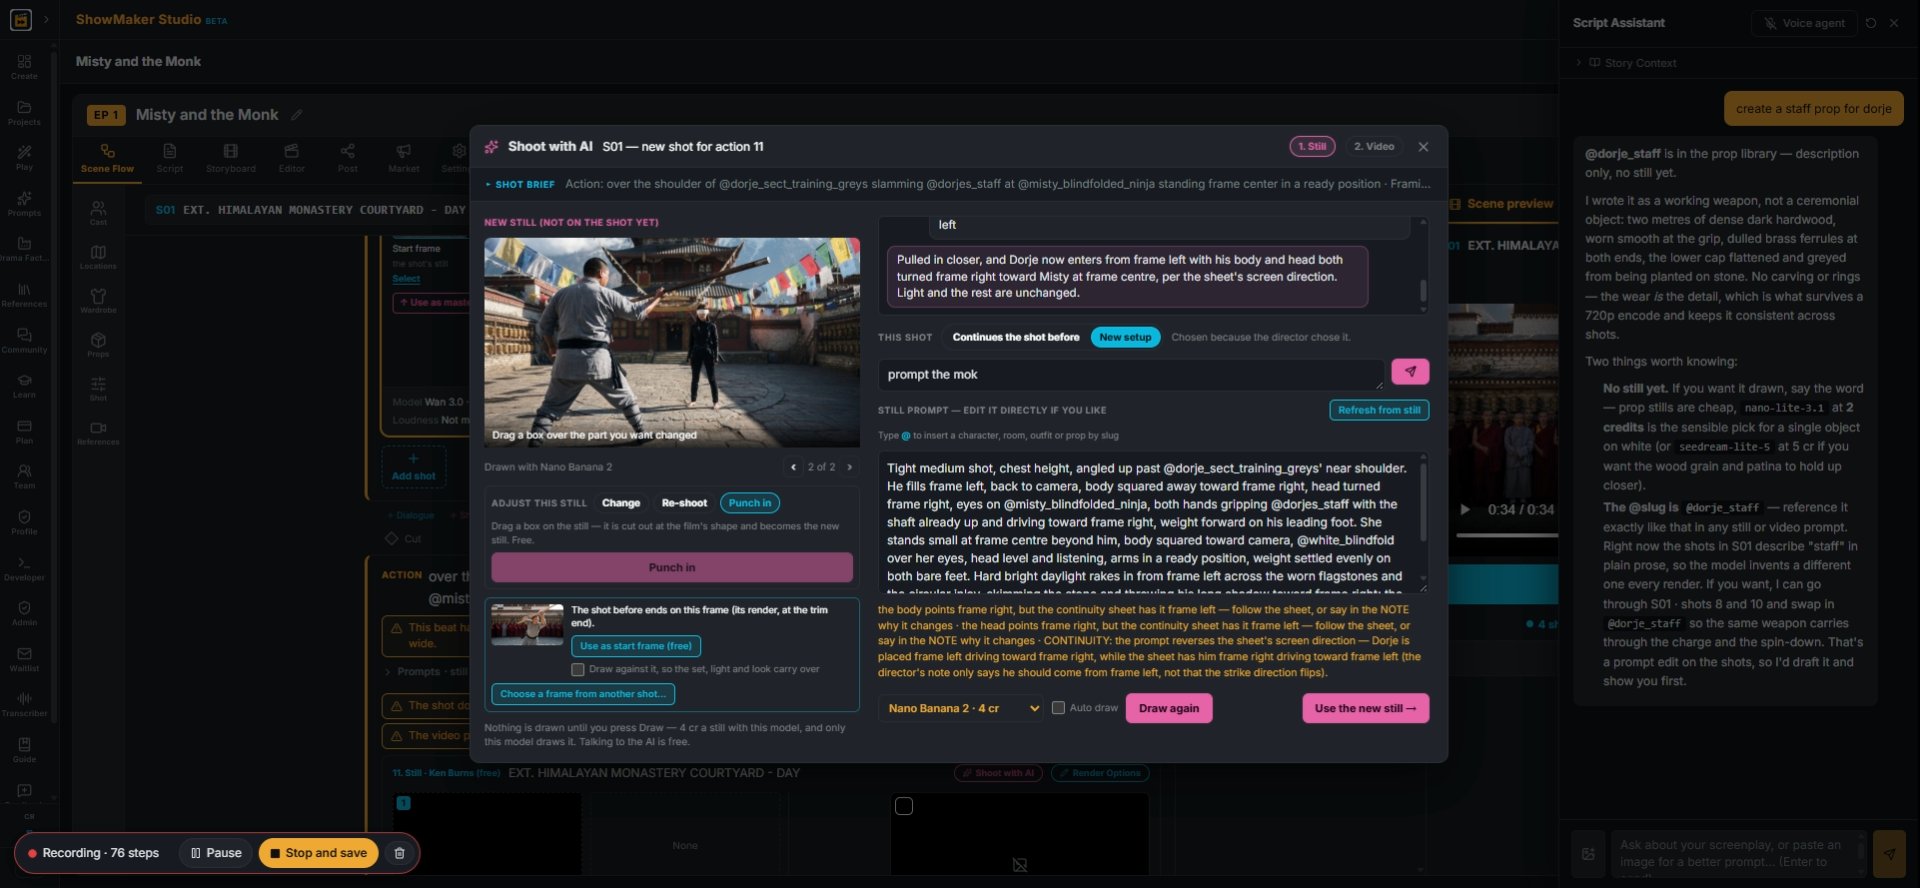Expand the sidebar with the top chevron
The width and height of the screenshot is (1920, 888).
46,19
